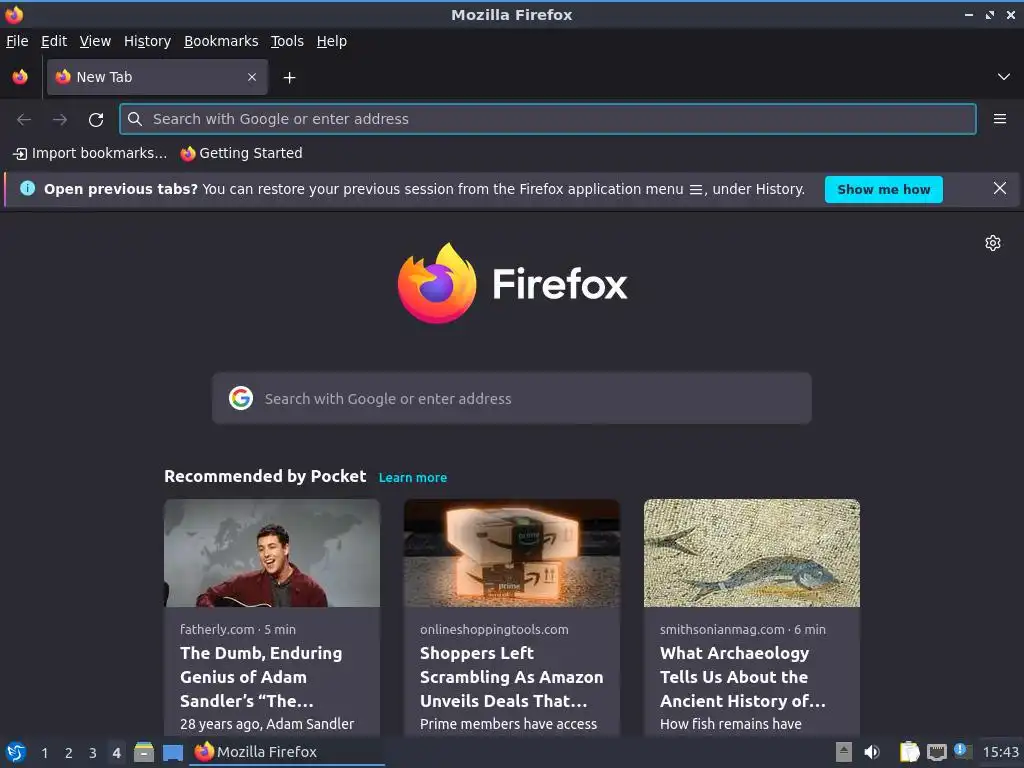Open the Help menu
The height and width of the screenshot is (768, 1024).
coord(332,41)
